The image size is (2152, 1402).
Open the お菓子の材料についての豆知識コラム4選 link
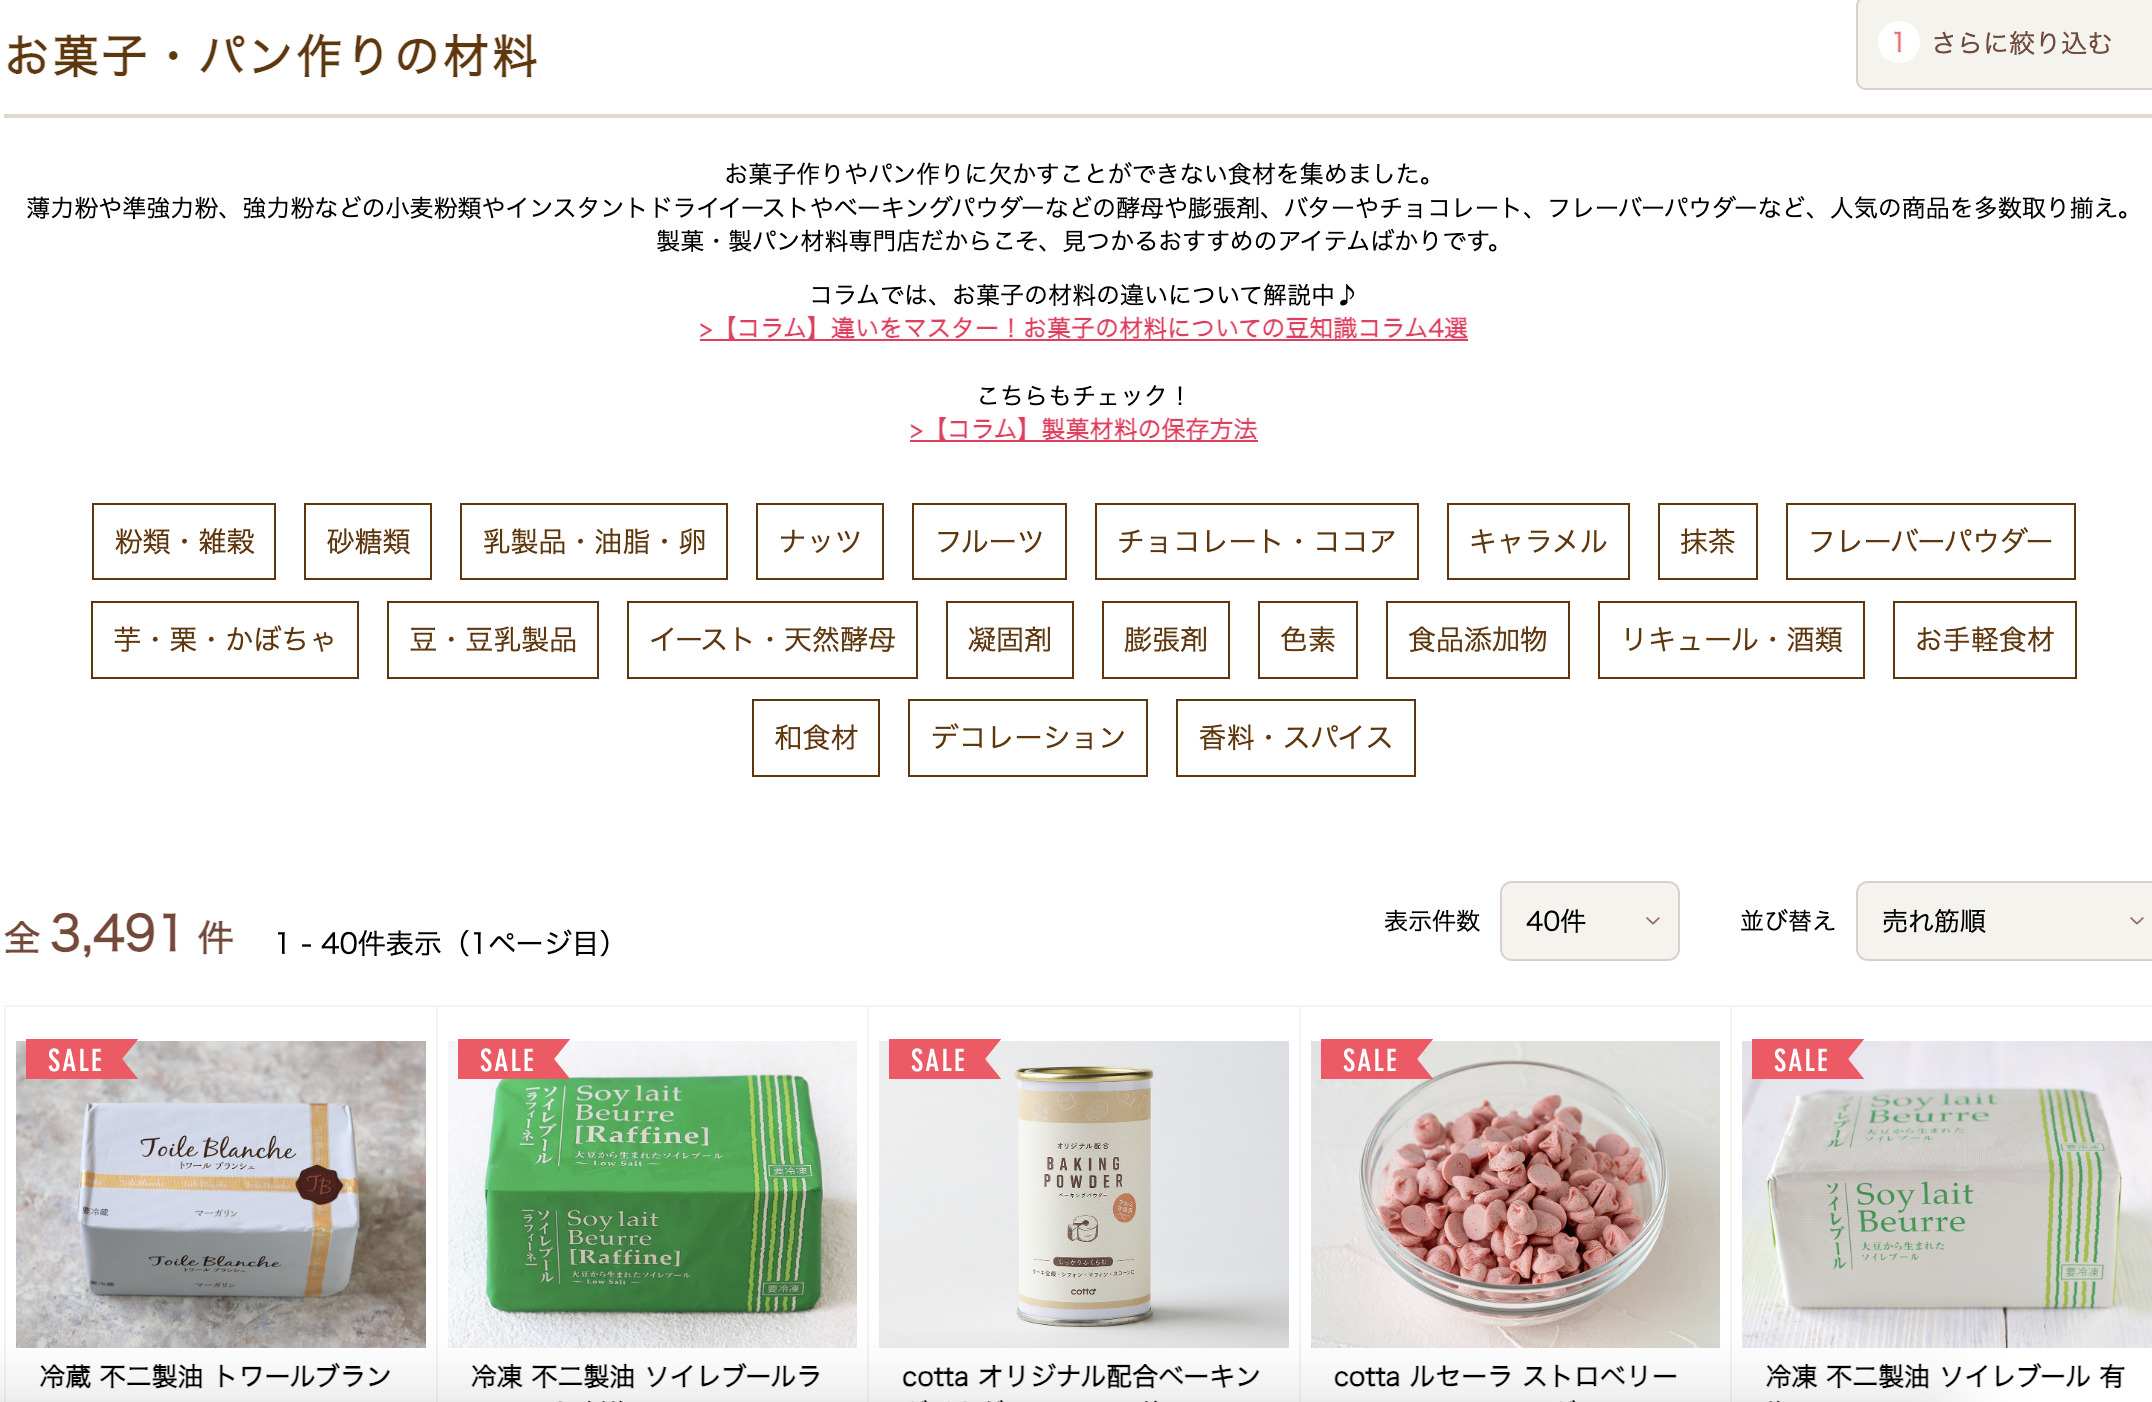[1084, 328]
